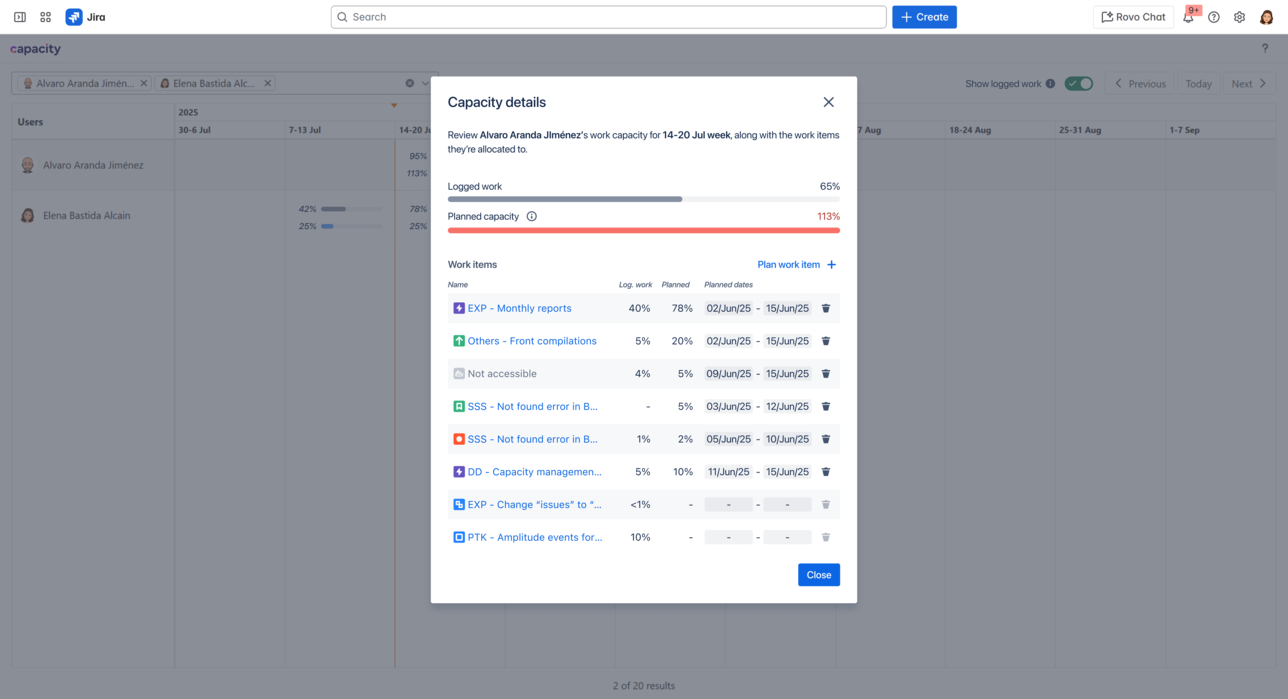The height and width of the screenshot is (699, 1288).
Task: Edit end date 15/Jun/25 of Front compilations
Action: (x=787, y=341)
